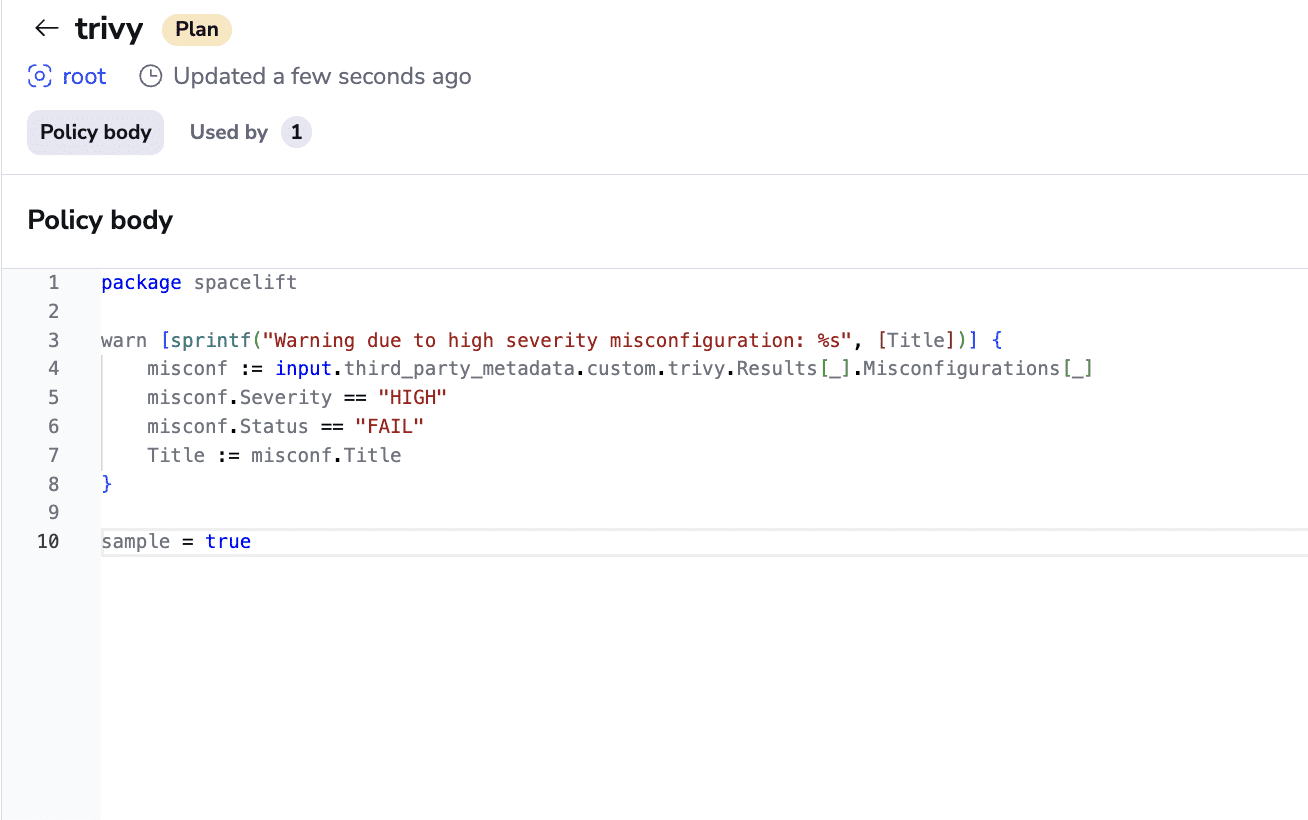Click the Used by count badge 1
1308x820 pixels.
click(x=296, y=132)
